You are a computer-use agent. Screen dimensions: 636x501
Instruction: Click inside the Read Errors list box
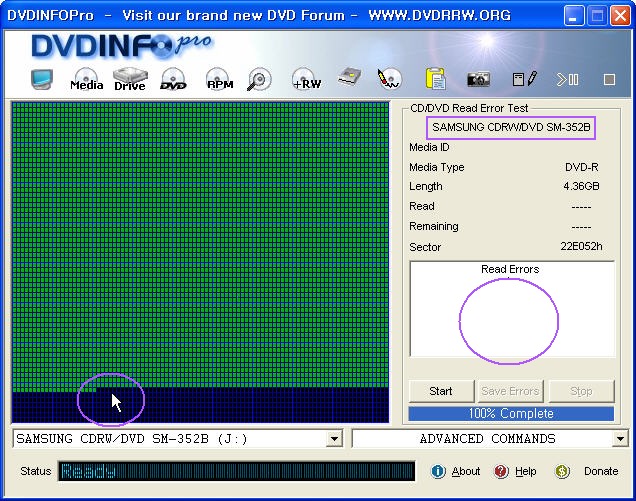(511, 316)
